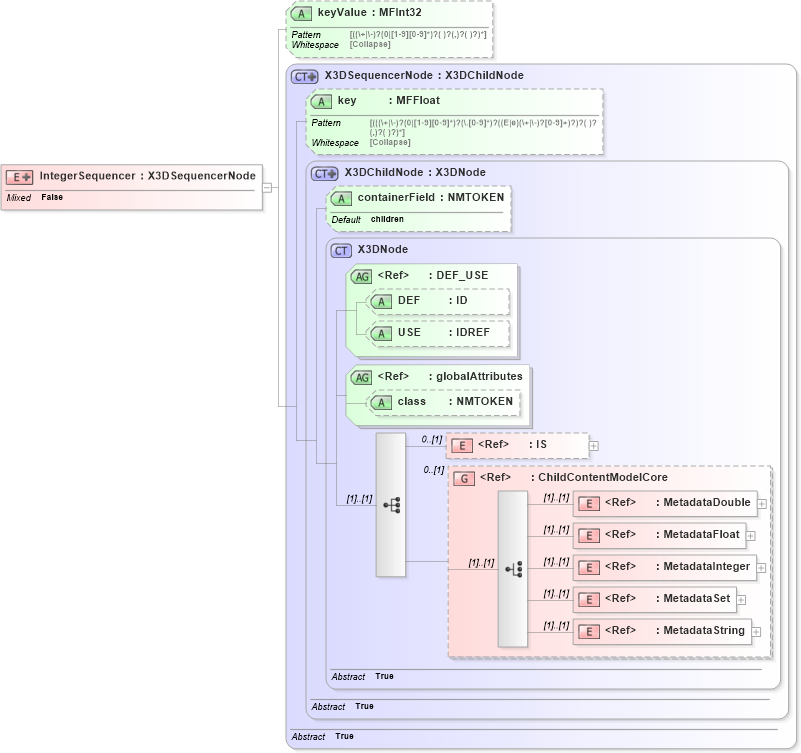
Task: Select the MetadataString reference label
Action: [674, 630]
